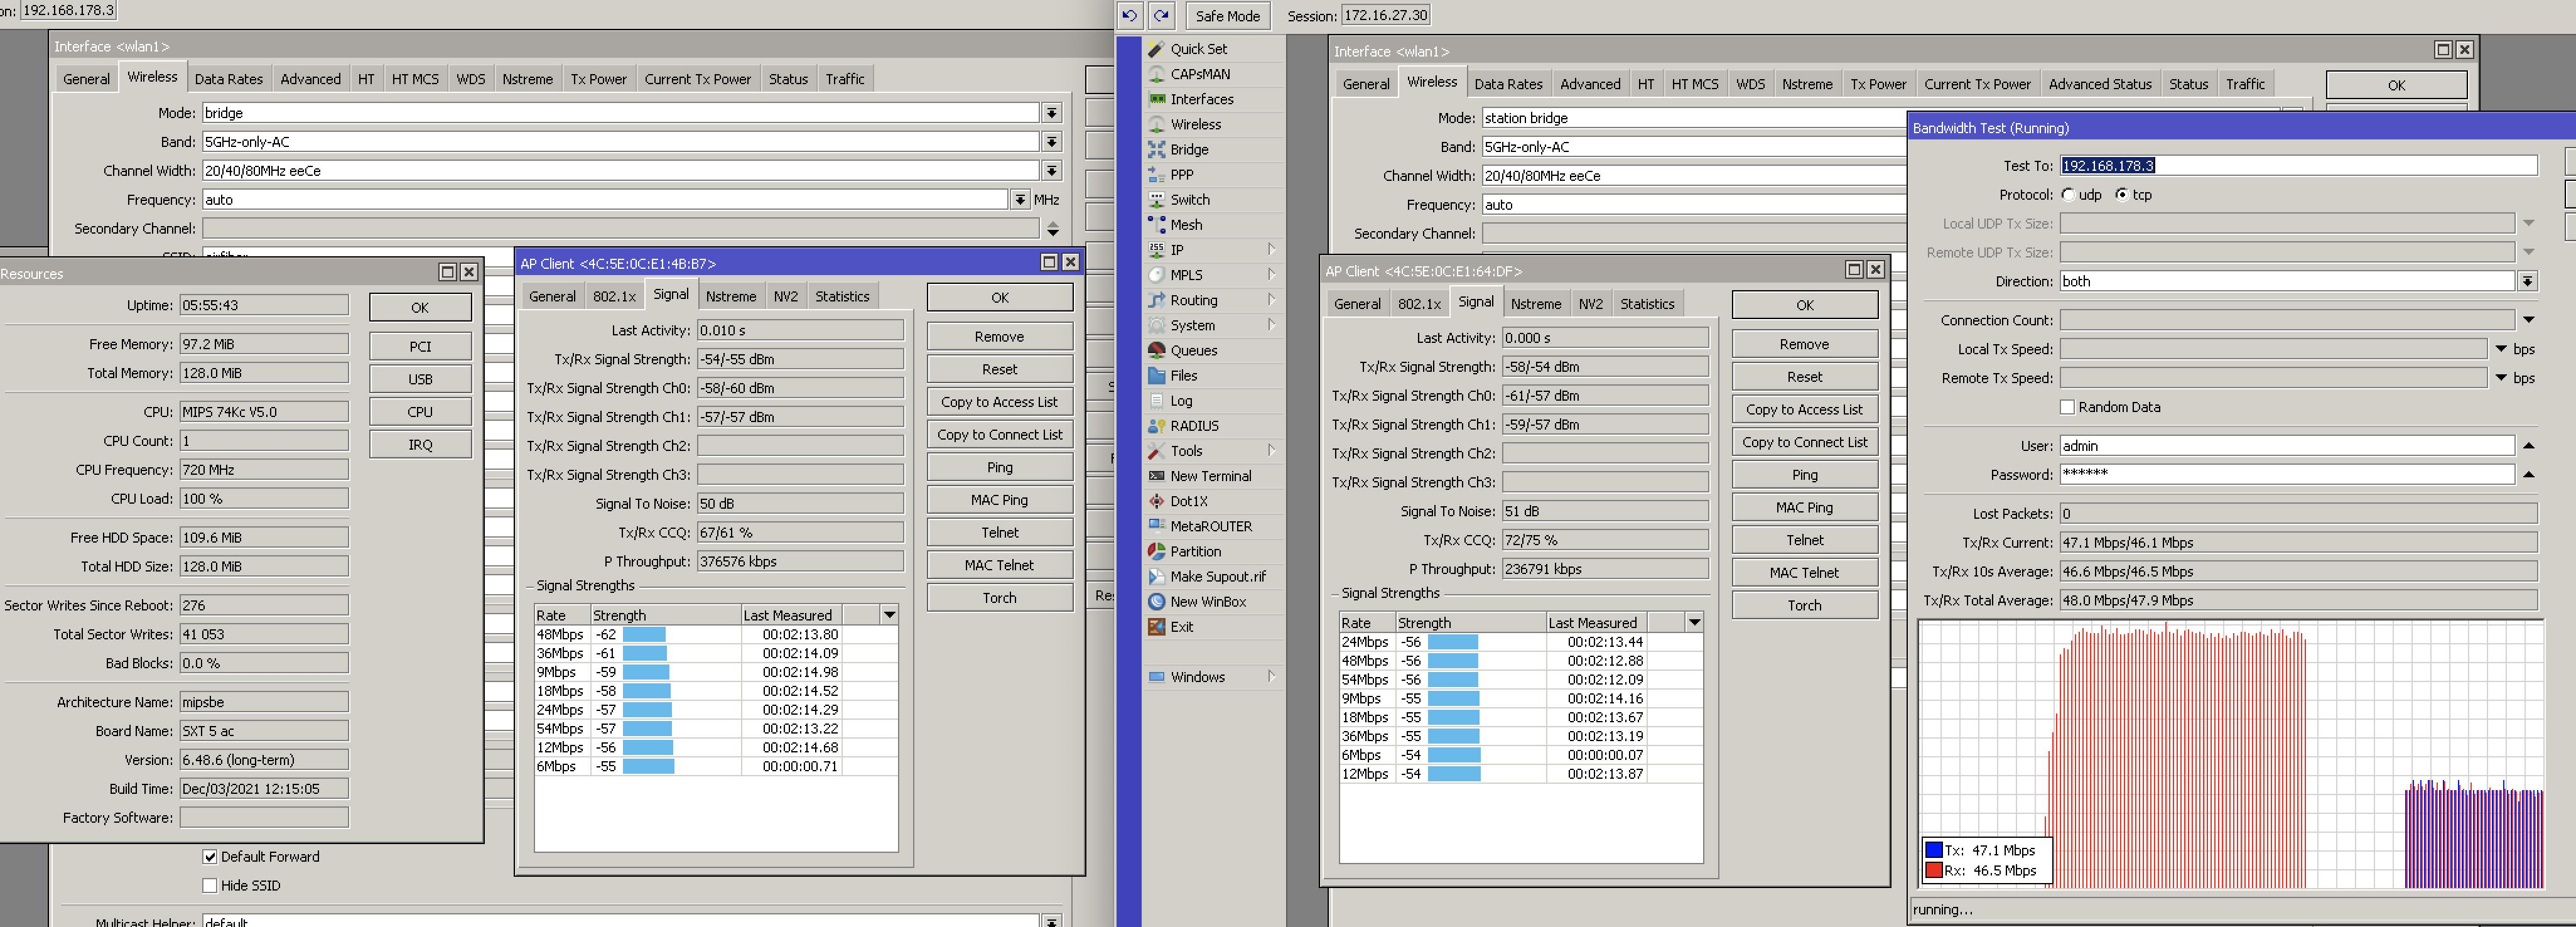Image resolution: width=2576 pixels, height=927 pixels.
Task: Open the Band dropdown for wlan1
Action: tap(1051, 141)
